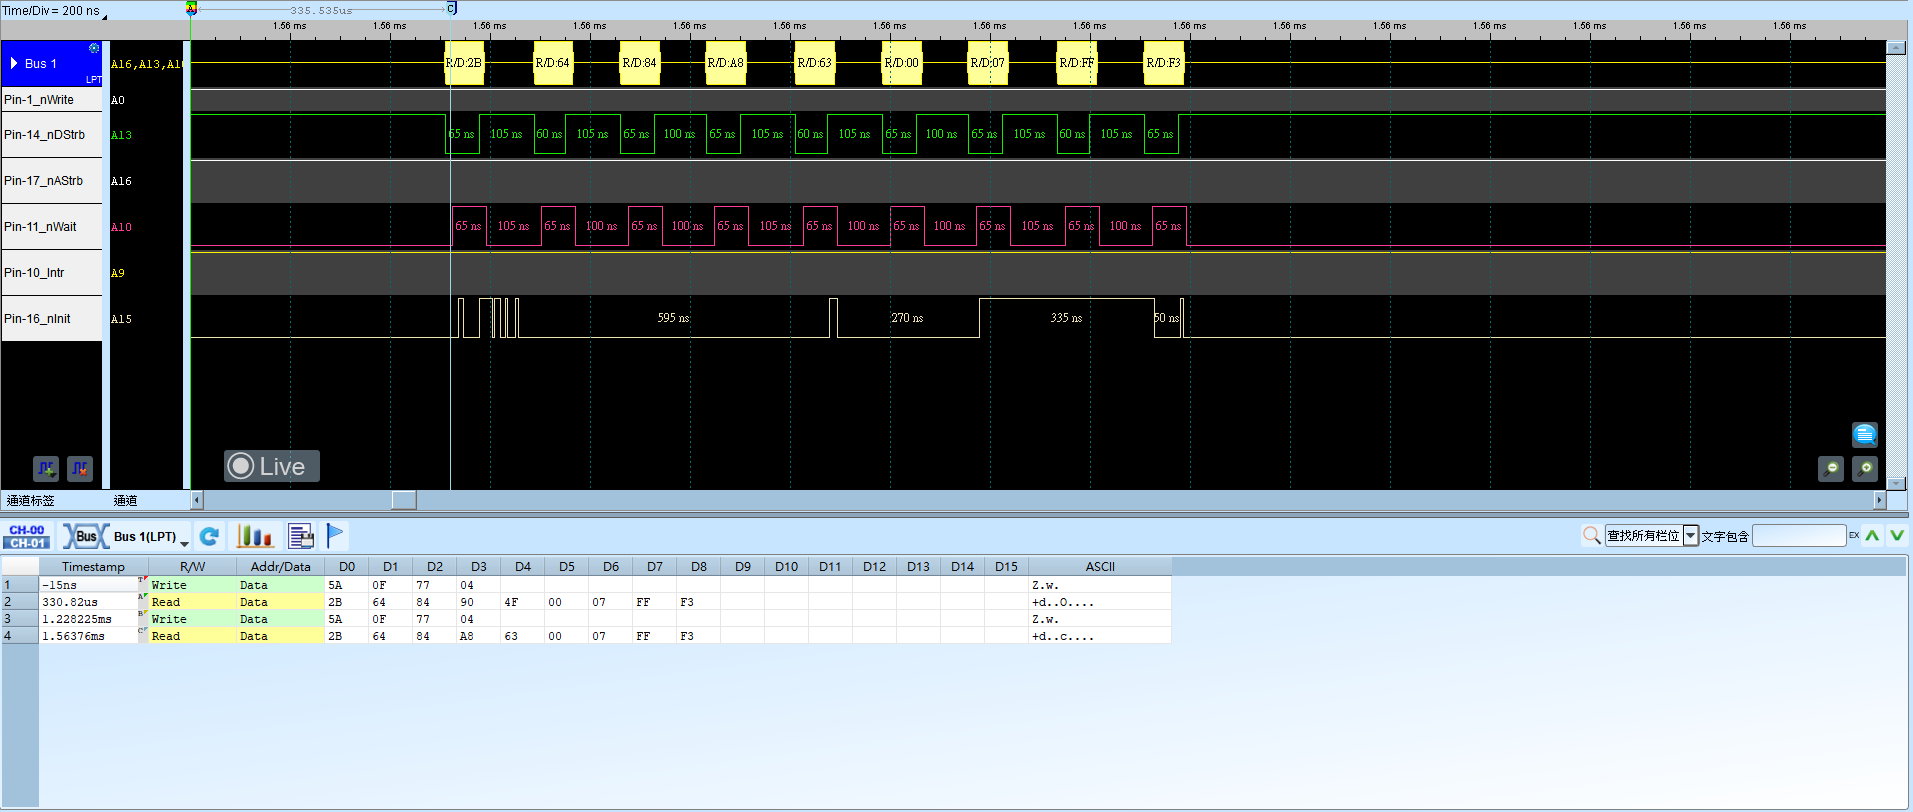Click the Addr/Data column header
Screen dimensions: 1913x812
pyautogui.click(x=280, y=567)
